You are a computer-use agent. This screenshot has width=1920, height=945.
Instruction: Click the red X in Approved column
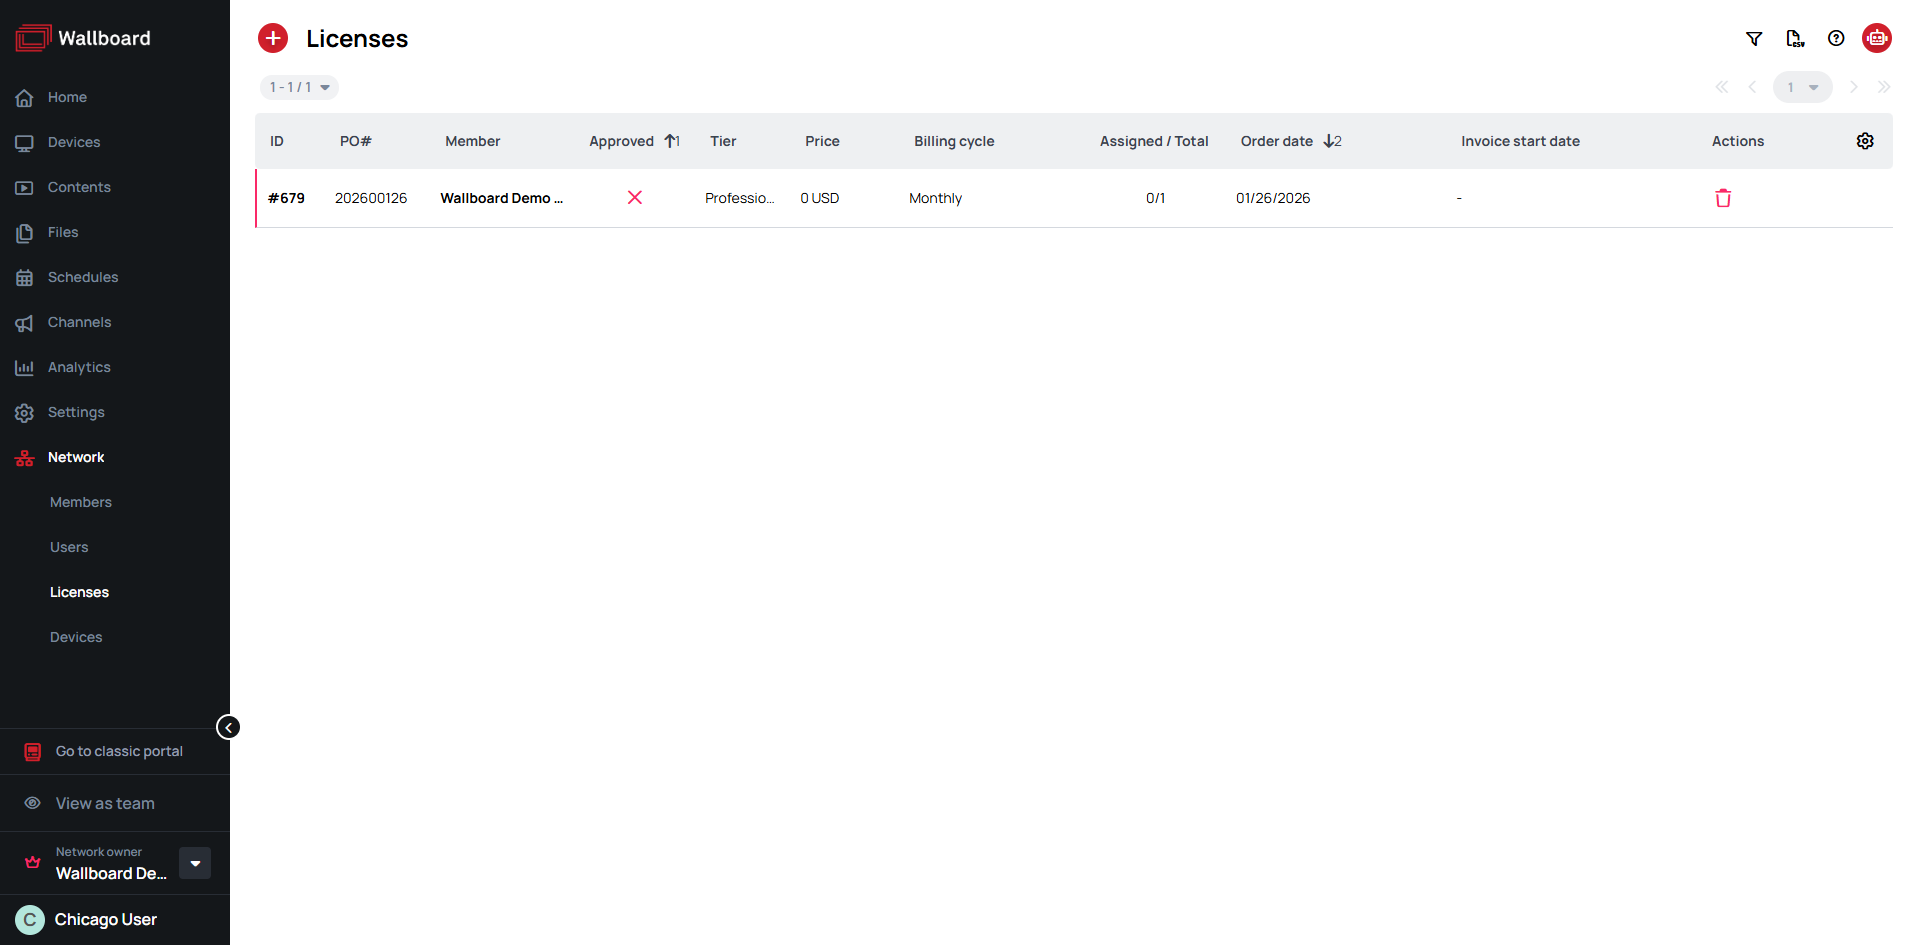tap(635, 198)
